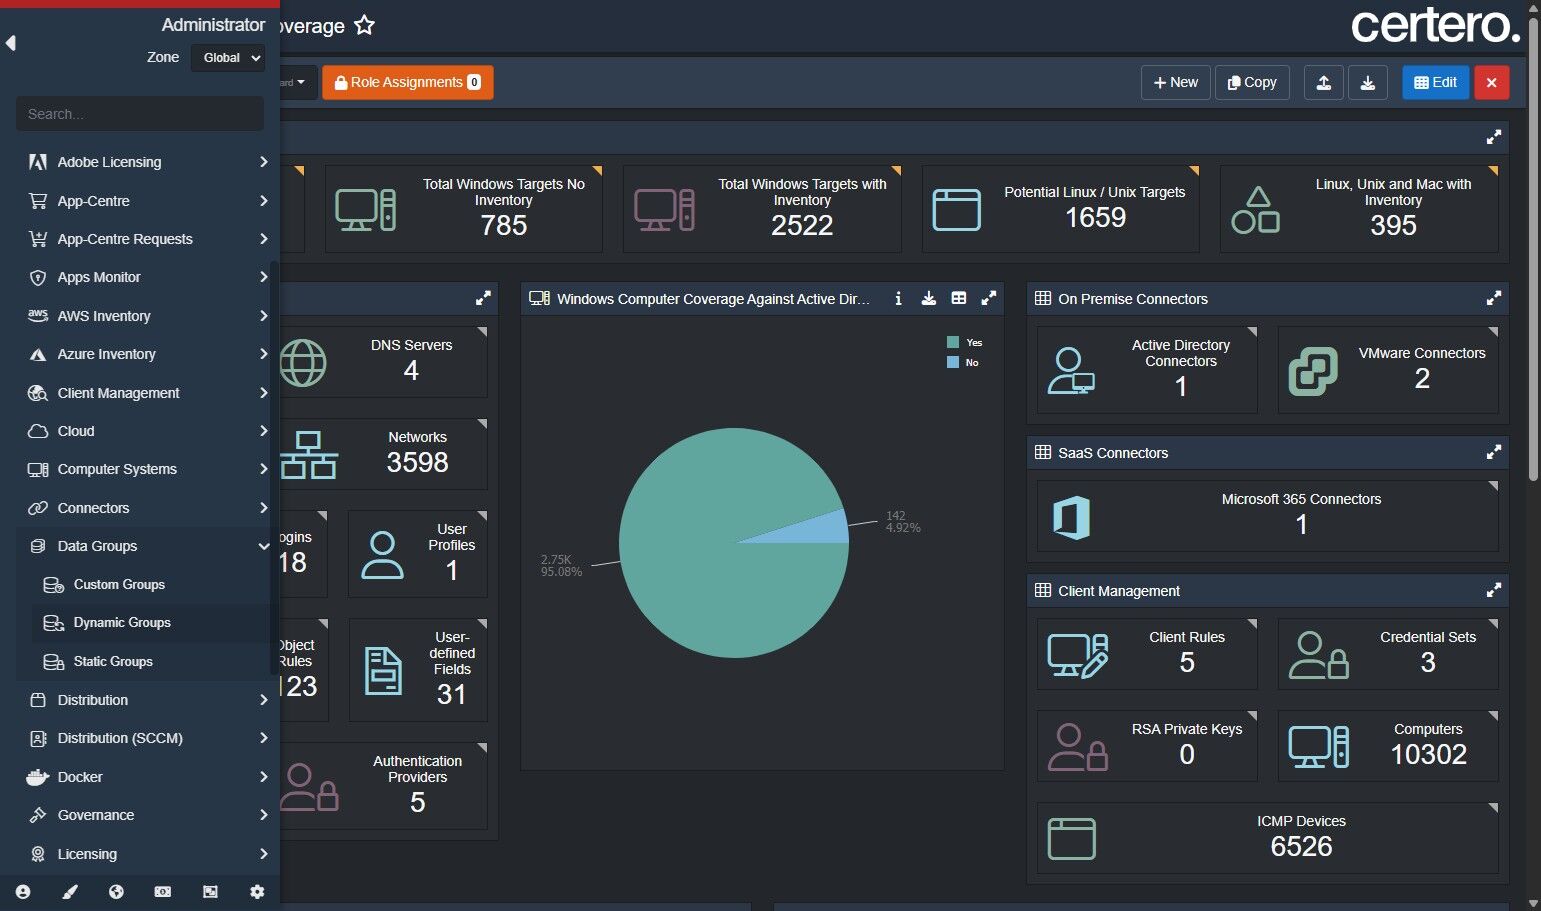Image resolution: width=1541 pixels, height=911 pixels.
Task: Toggle the Yes legend entry in pie chart
Action: pyautogui.click(x=965, y=342)
